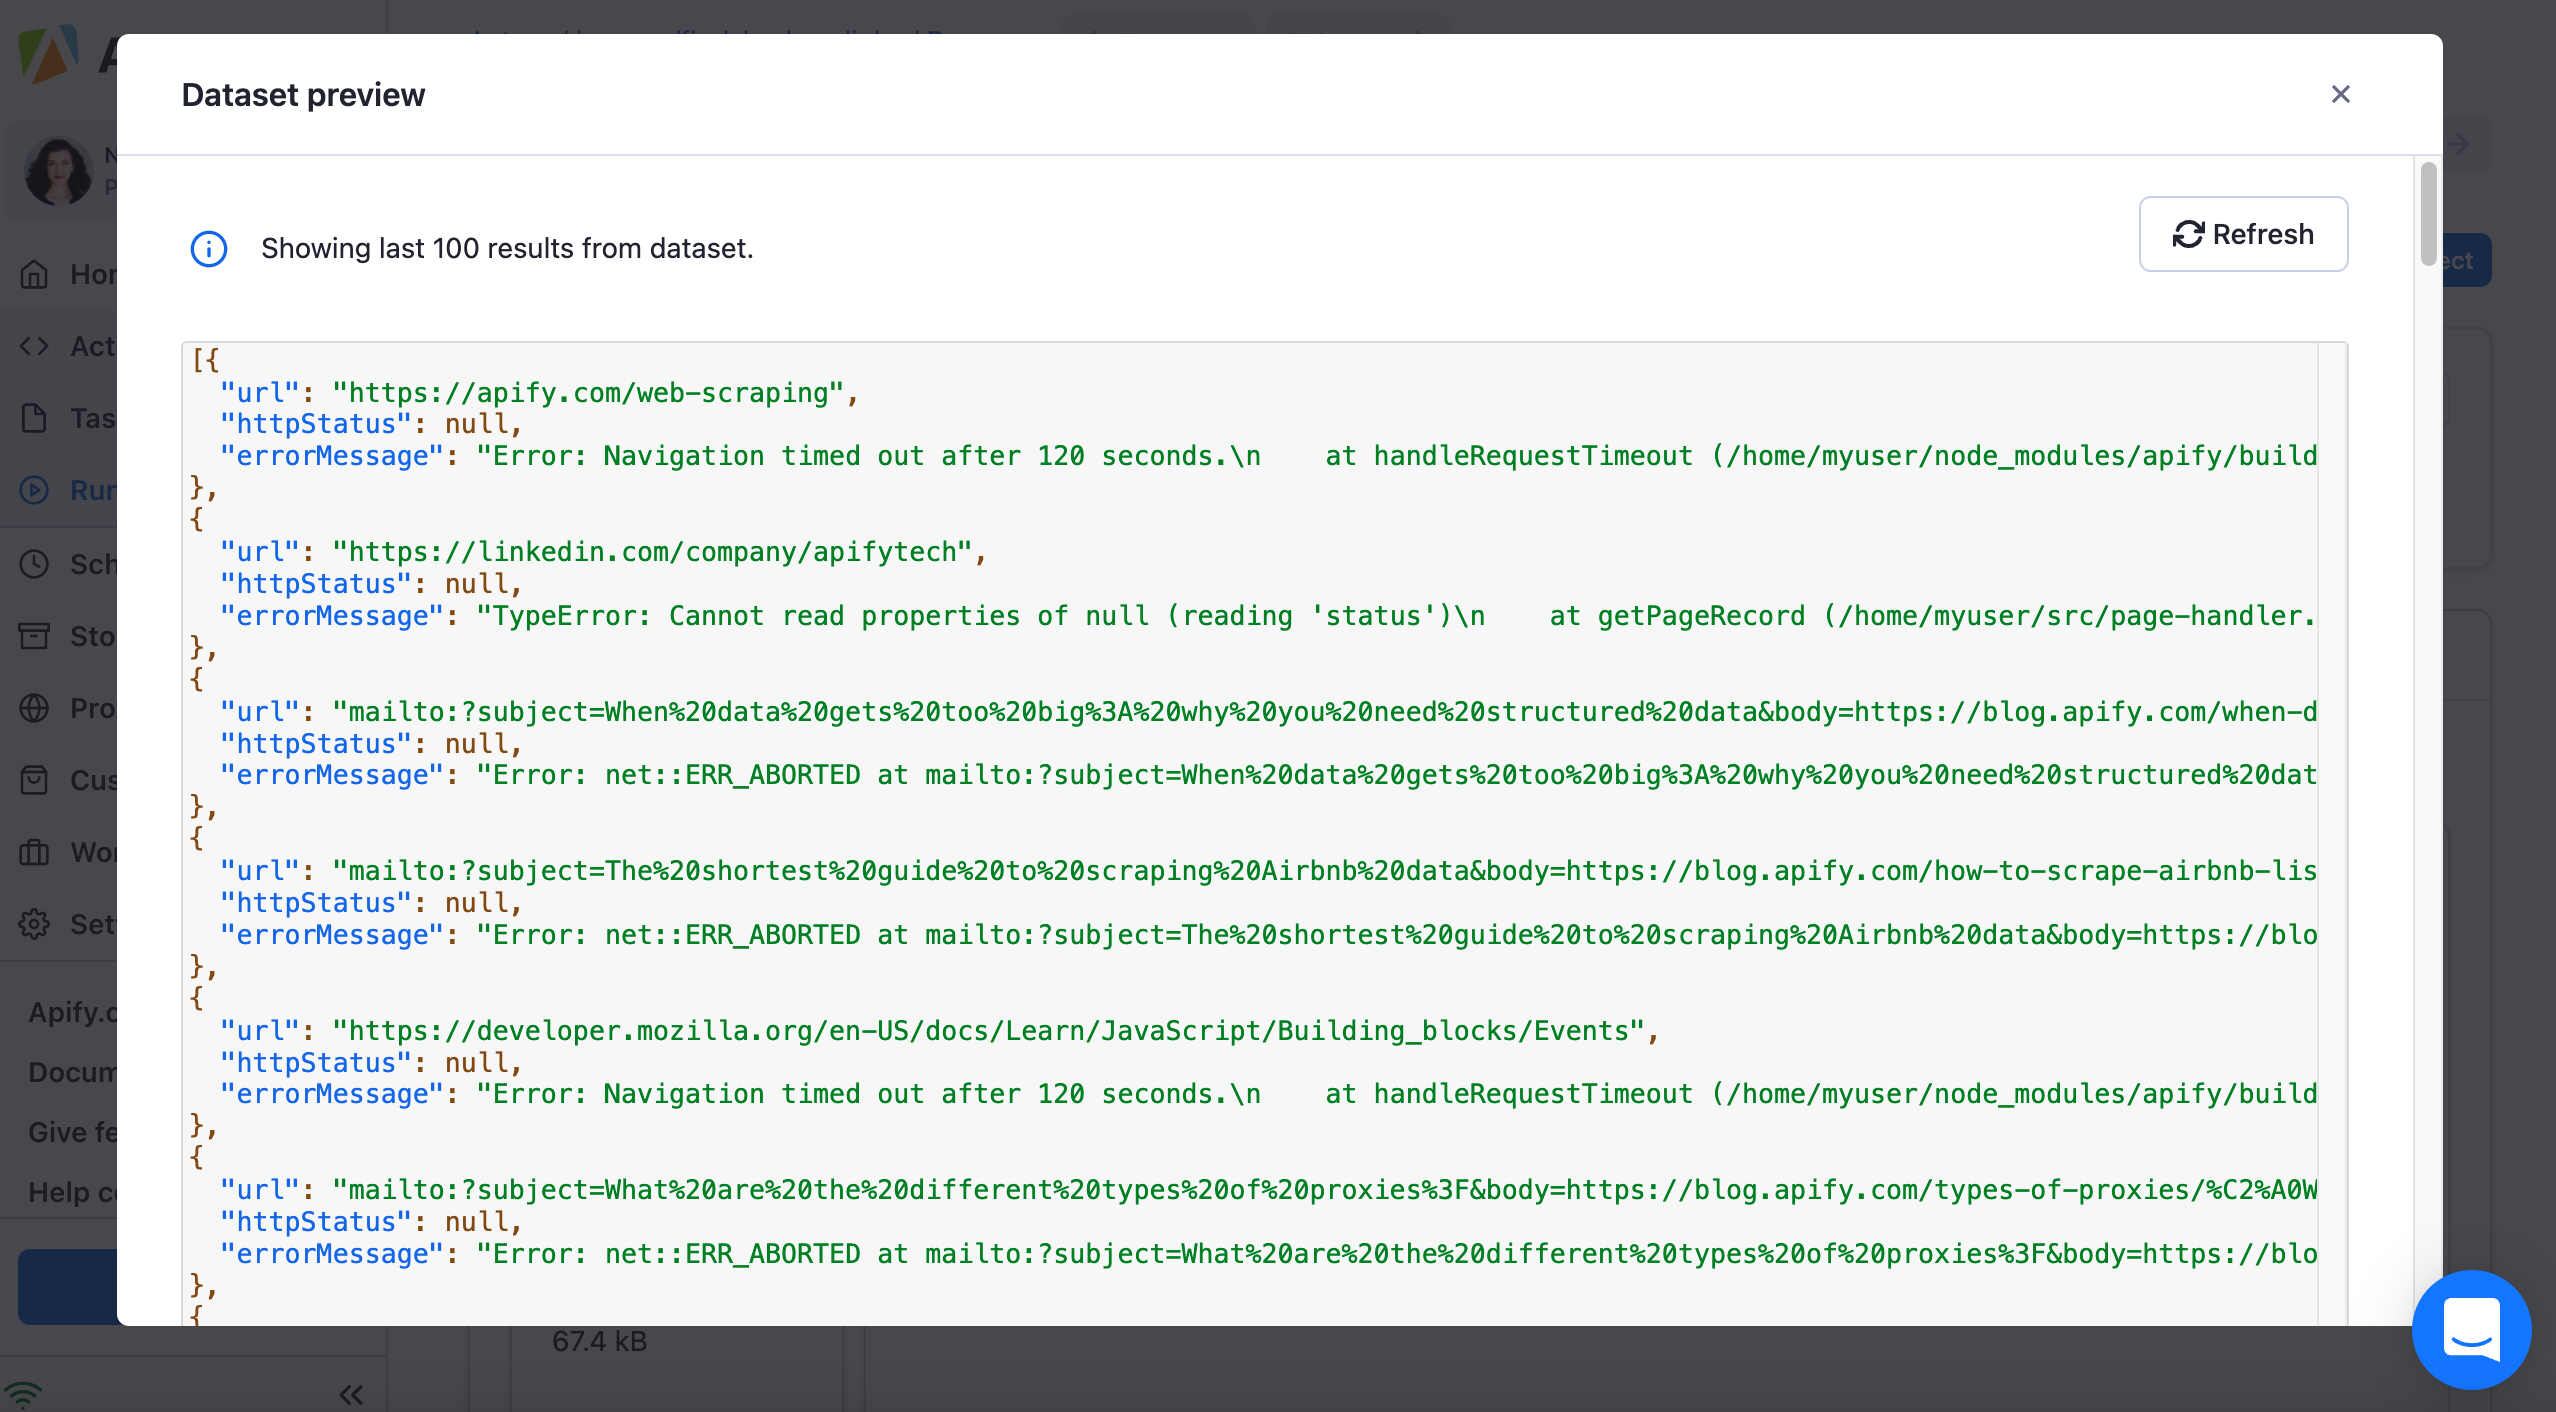Open Tasks document icon in sidebar

click(x=34, y=418)
